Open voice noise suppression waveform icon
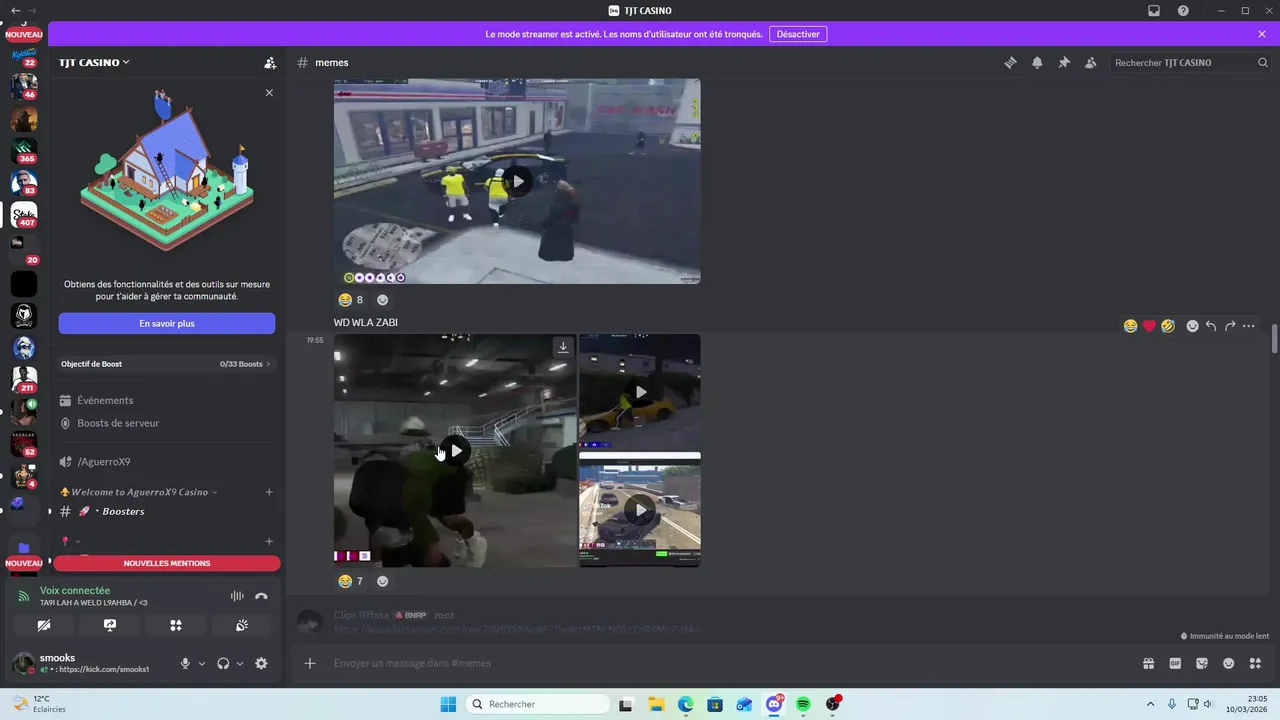The image size is (1280, 720). (x=237, y=596)
